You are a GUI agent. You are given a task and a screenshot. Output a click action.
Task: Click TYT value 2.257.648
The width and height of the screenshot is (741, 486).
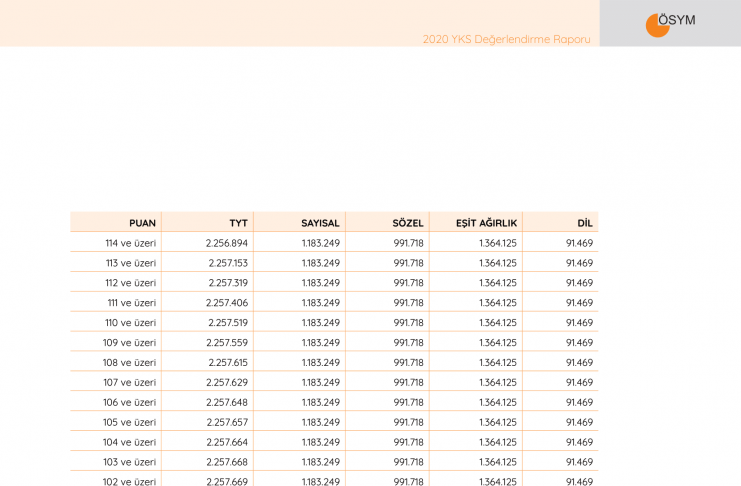(x=226, y=402)
